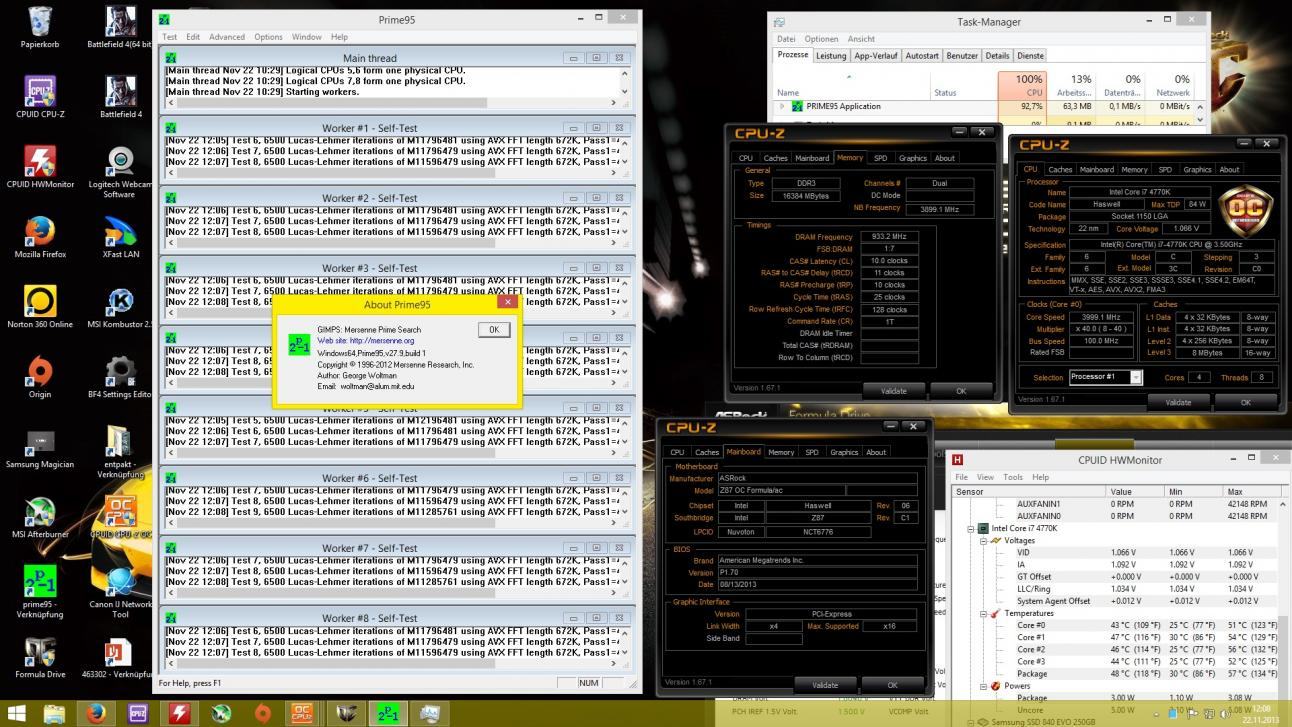Collapse the Powers node in HWMonitor
This screenshot has width=1292, height=727.
pyautogui.click(x=983, y=686)
